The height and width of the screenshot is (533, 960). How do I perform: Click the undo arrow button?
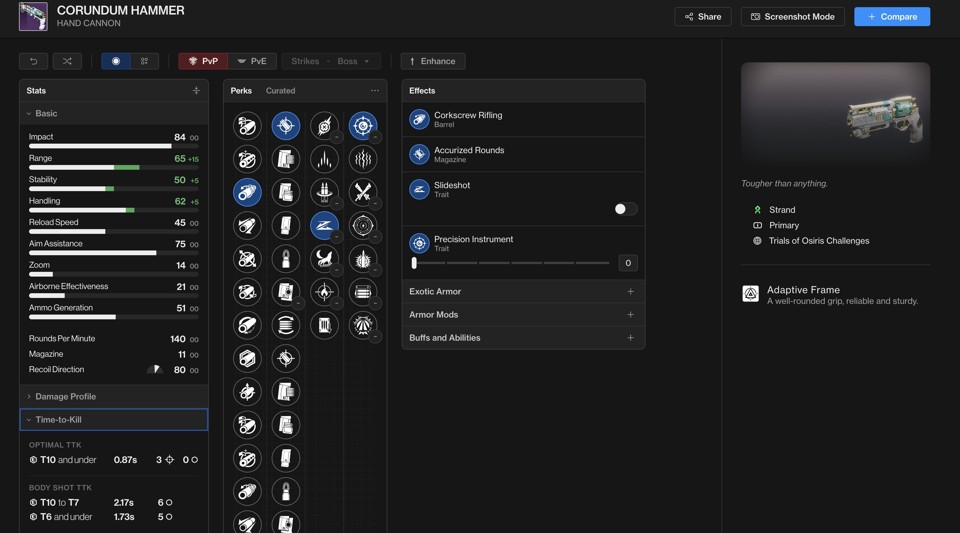click(34, 61)
